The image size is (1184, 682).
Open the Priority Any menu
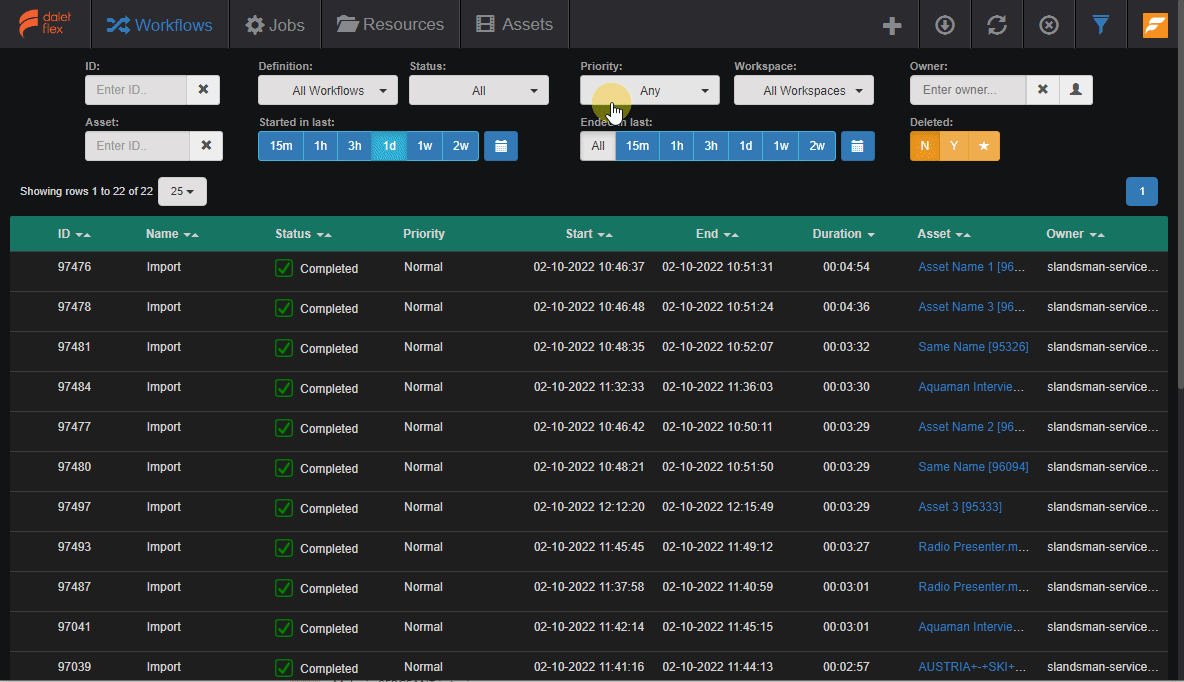click(649, 90)
